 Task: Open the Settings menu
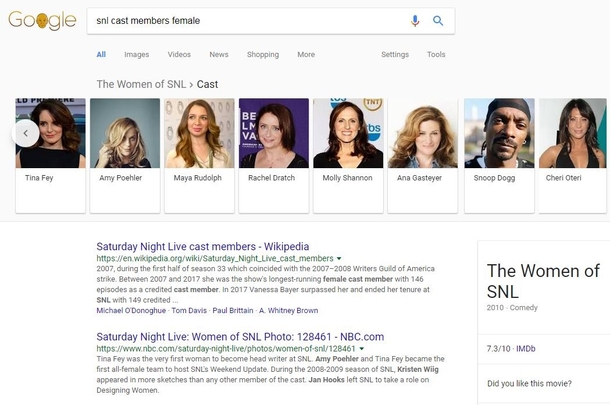click(395, 54)
